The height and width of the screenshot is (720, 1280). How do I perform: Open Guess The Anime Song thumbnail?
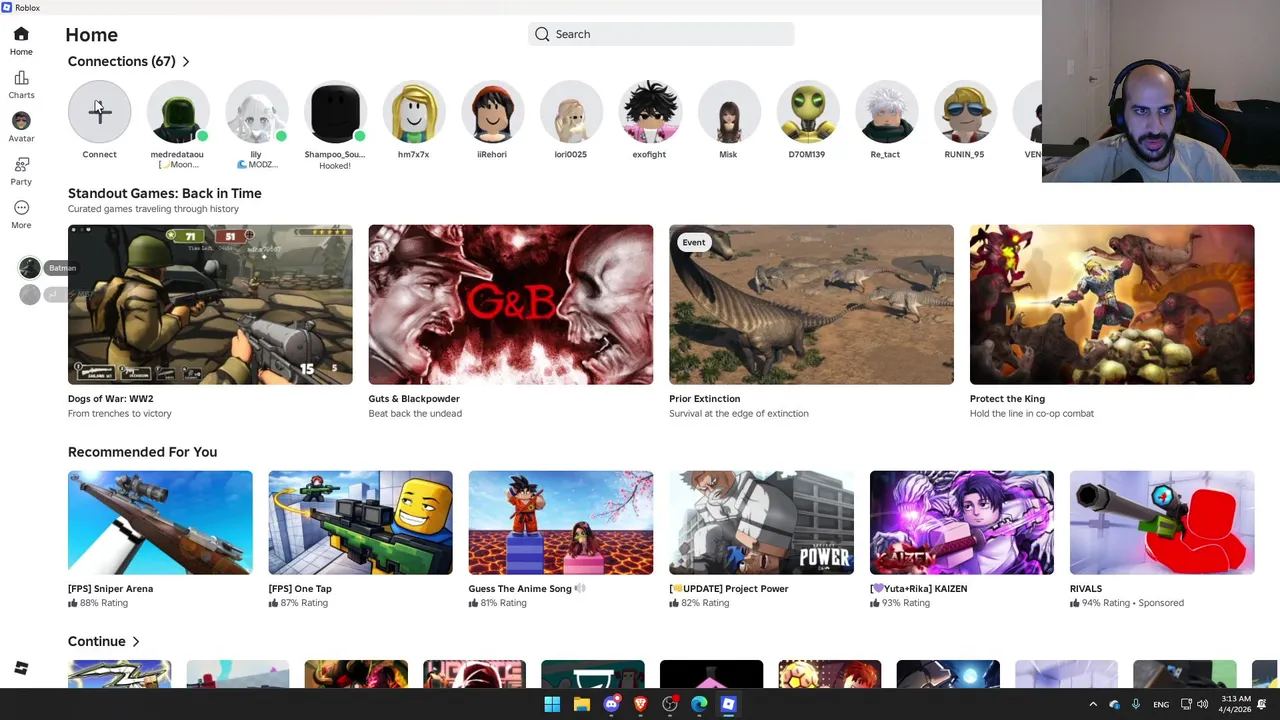(561, 522)
